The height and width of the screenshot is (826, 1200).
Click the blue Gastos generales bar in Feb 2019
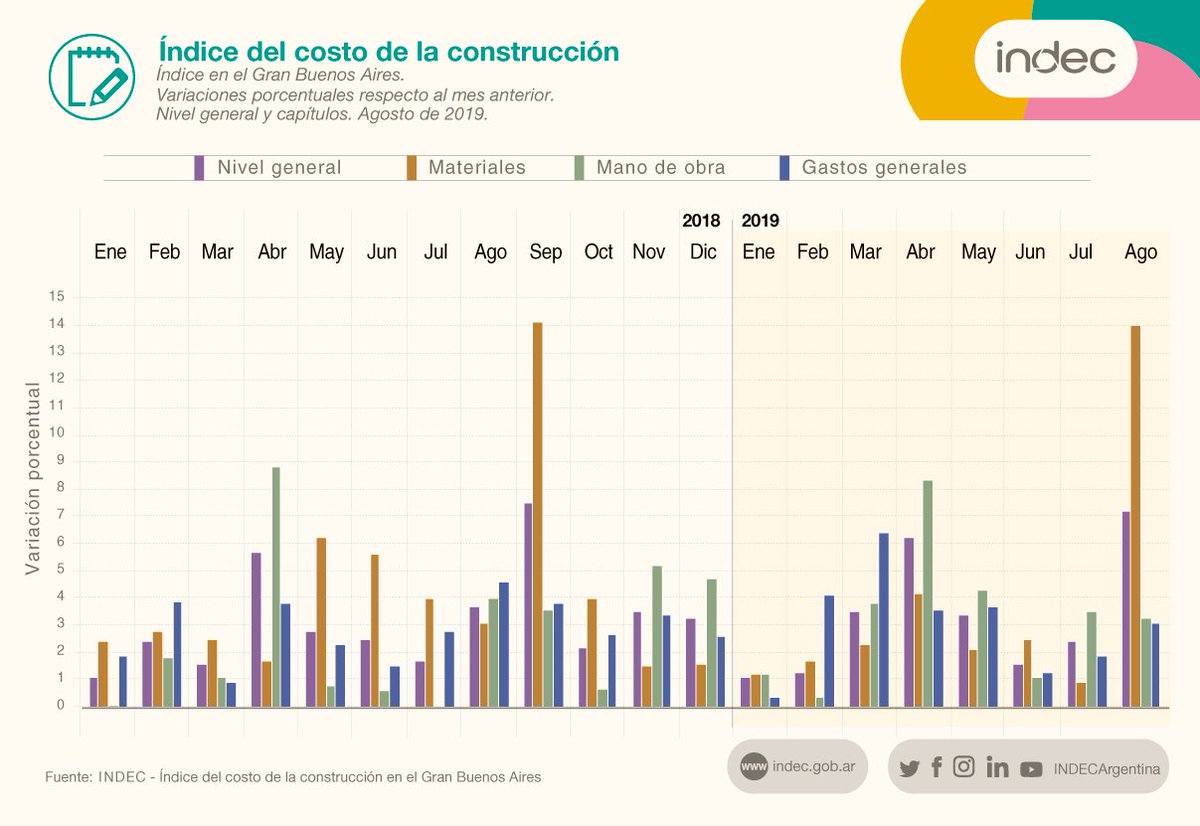[829, 651]
